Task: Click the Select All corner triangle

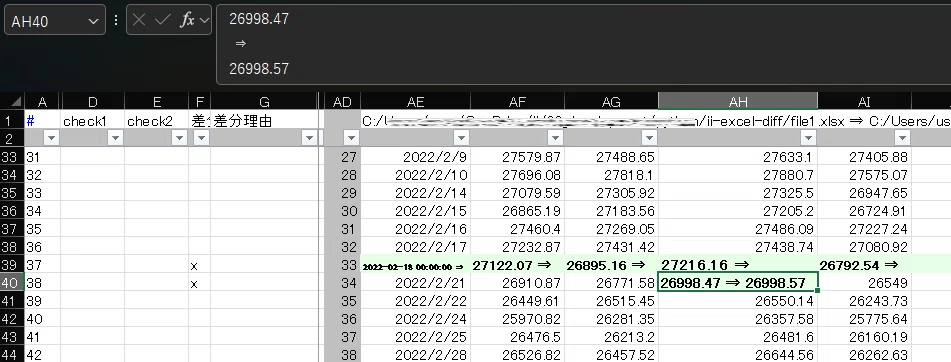Action: (15, 101)
